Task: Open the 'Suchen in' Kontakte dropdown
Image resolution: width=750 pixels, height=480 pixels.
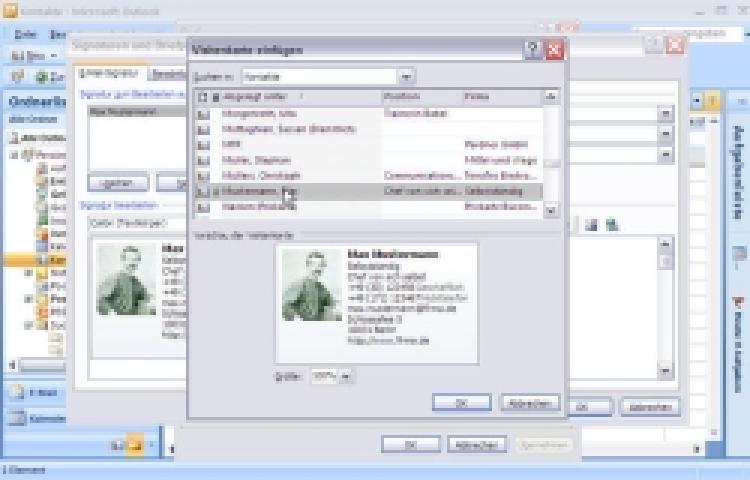Action: (x=406, y=76)
